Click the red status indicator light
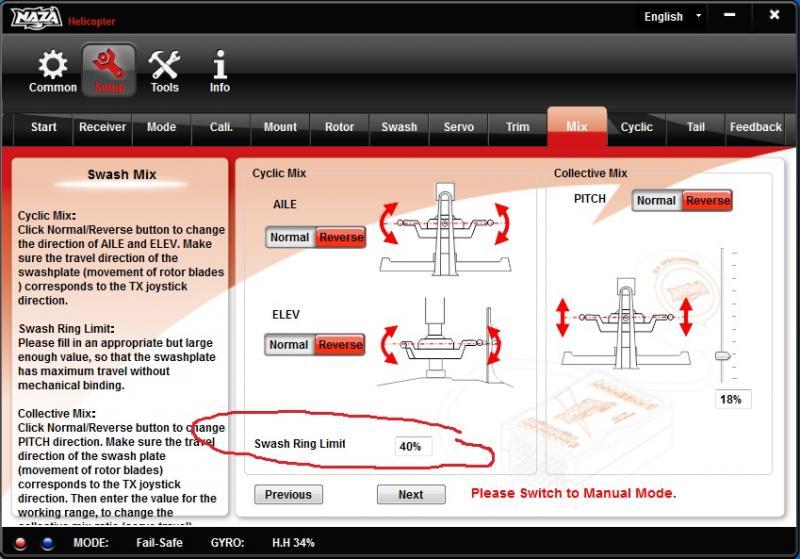 [21, 543]
